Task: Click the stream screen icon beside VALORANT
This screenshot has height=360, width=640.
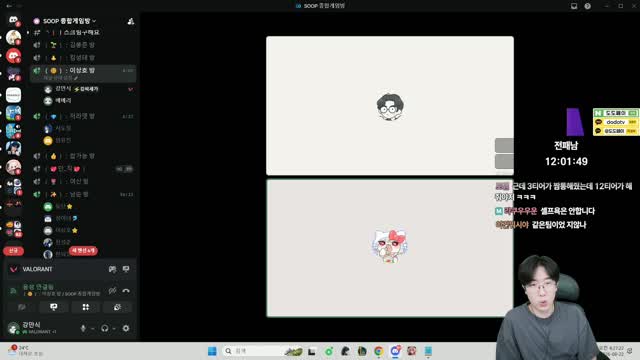Action: 126,269
